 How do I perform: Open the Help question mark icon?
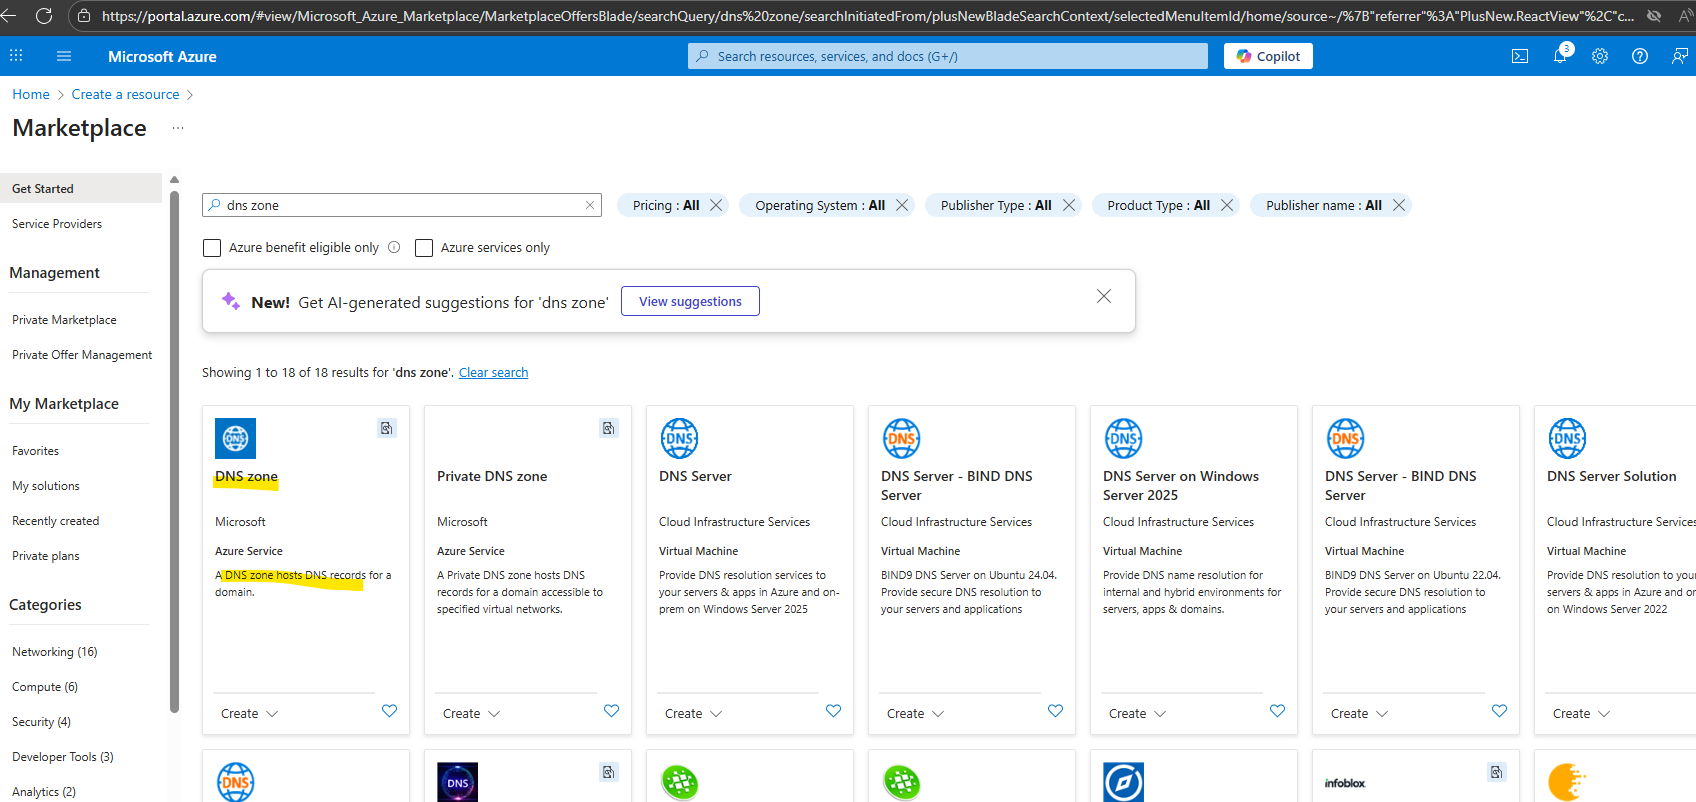pos(1640,57)
